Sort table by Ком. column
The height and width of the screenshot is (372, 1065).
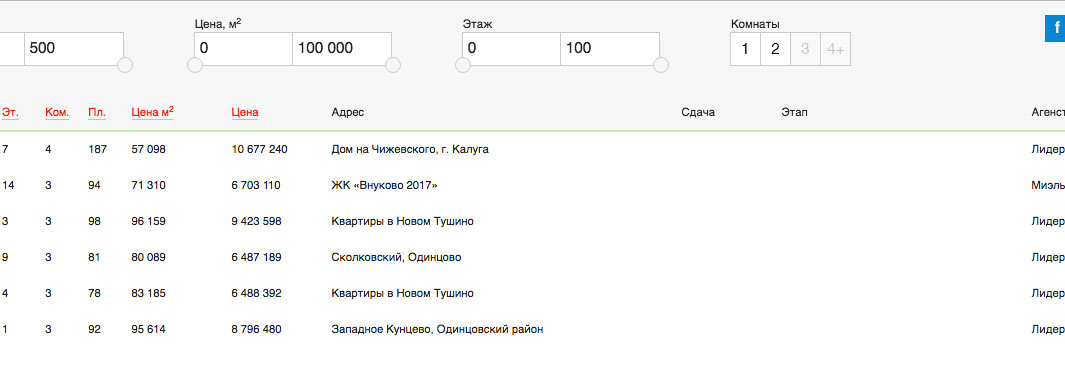pos(57,112)
